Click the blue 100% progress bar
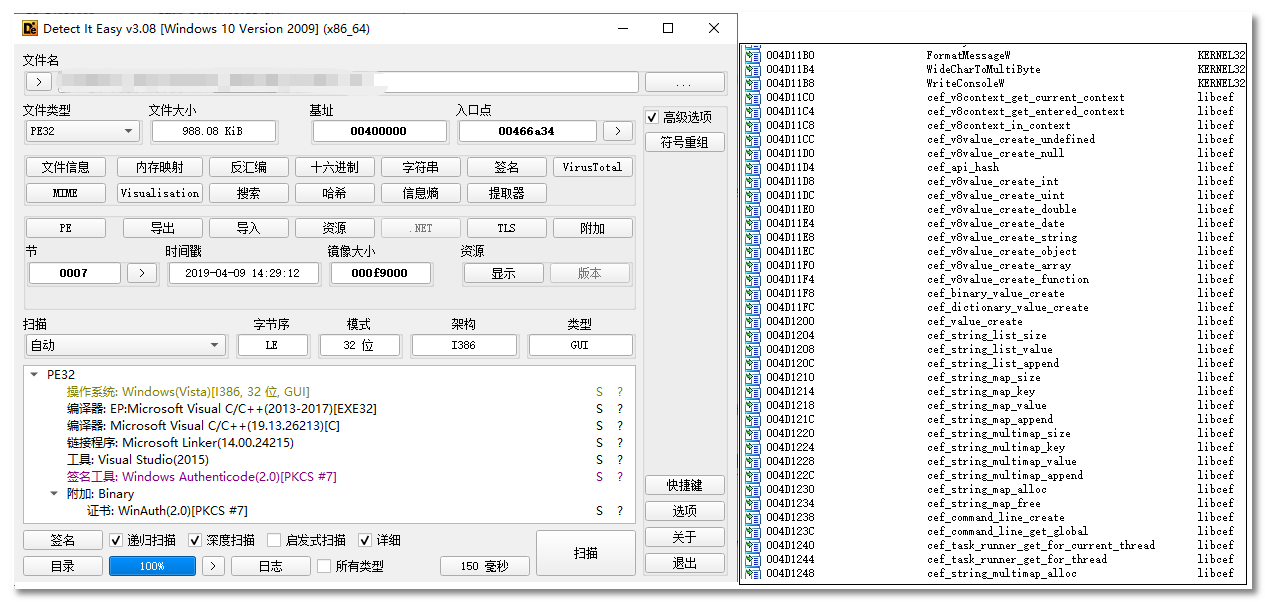The image size is (1265, 602). pos(152,566)
